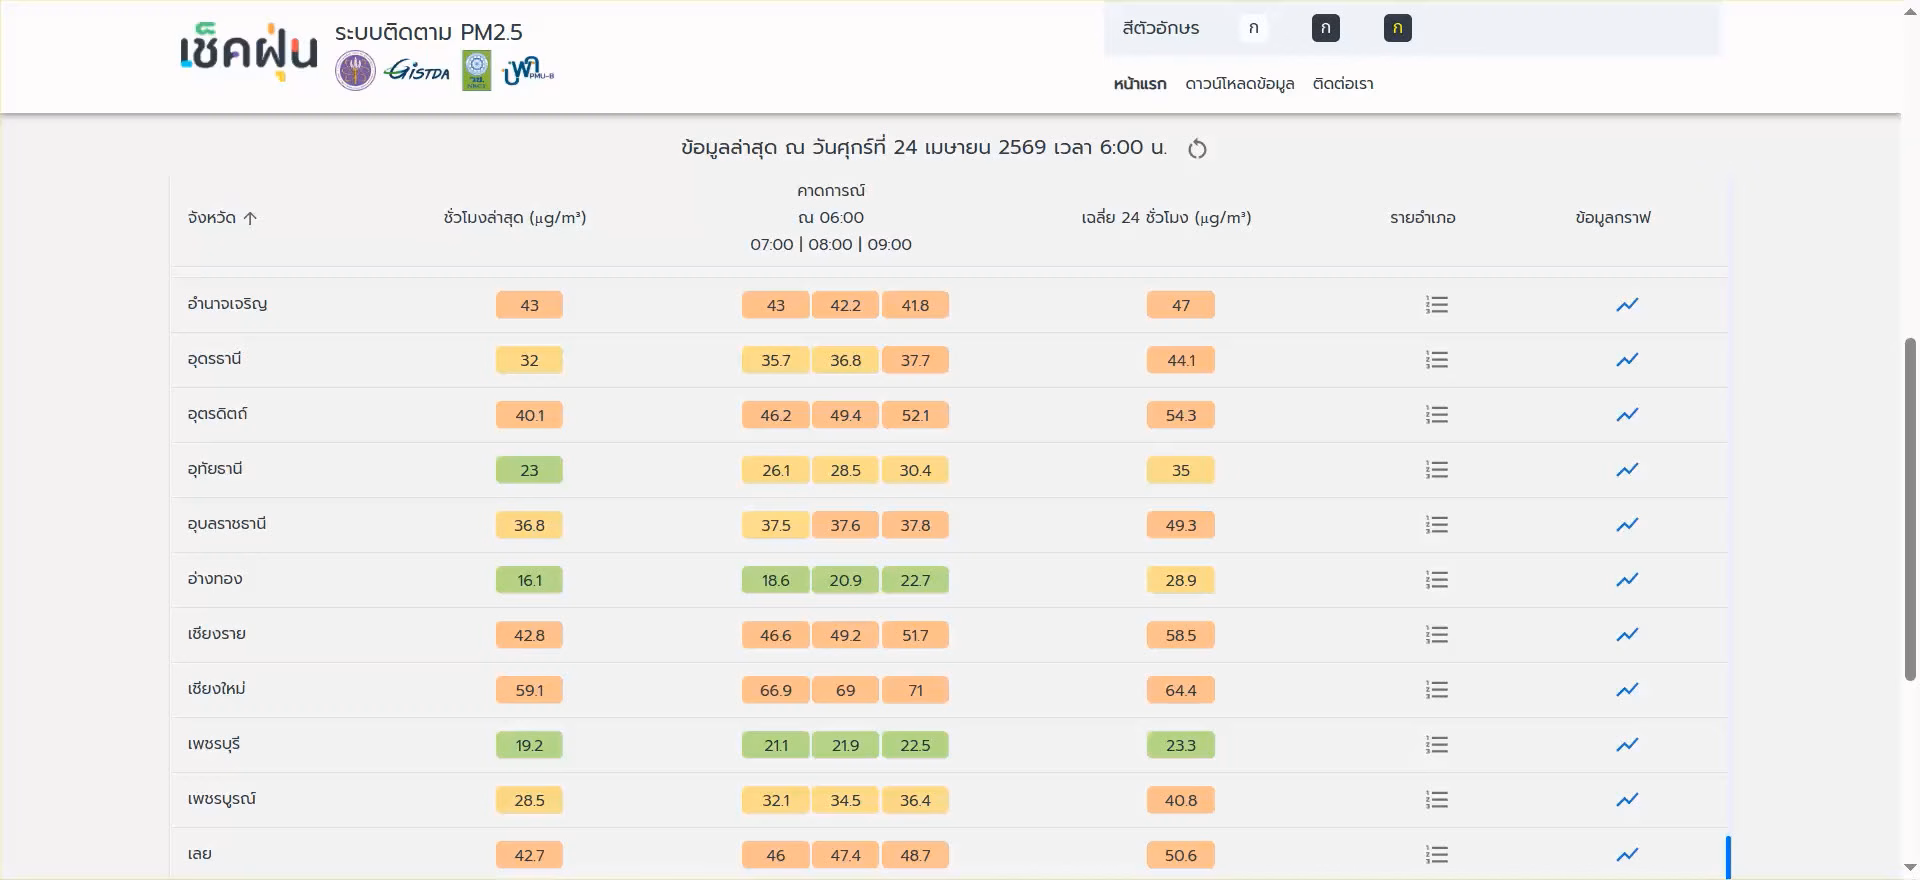Click the GISTDA logo in header
The image size is (1920, 880).
click(x=417, y=71)
